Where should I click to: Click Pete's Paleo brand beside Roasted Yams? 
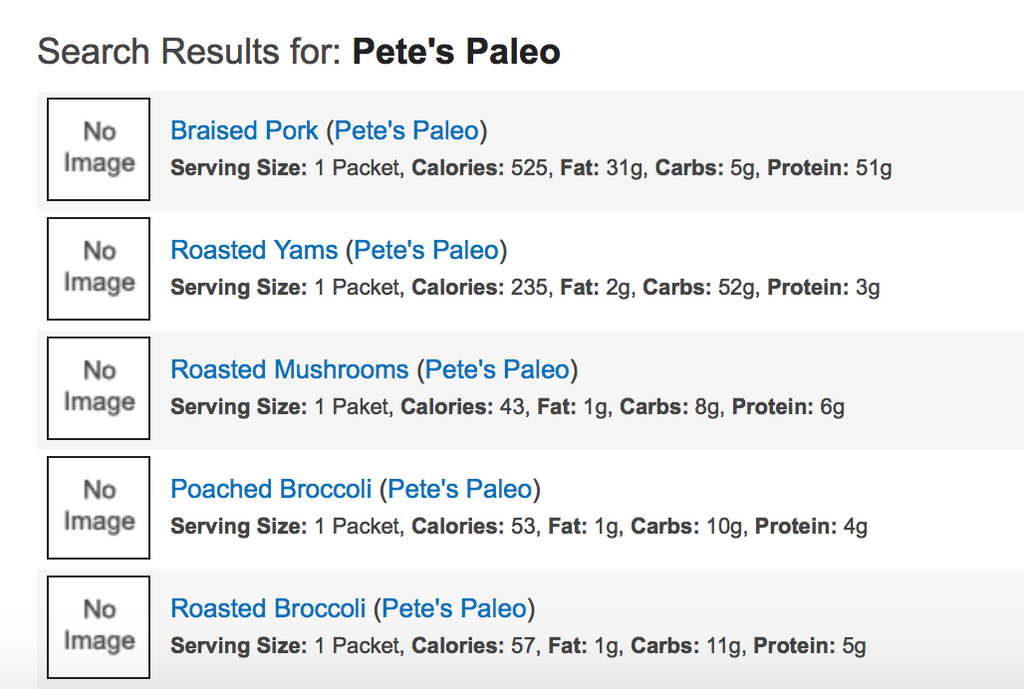(426, 250)
